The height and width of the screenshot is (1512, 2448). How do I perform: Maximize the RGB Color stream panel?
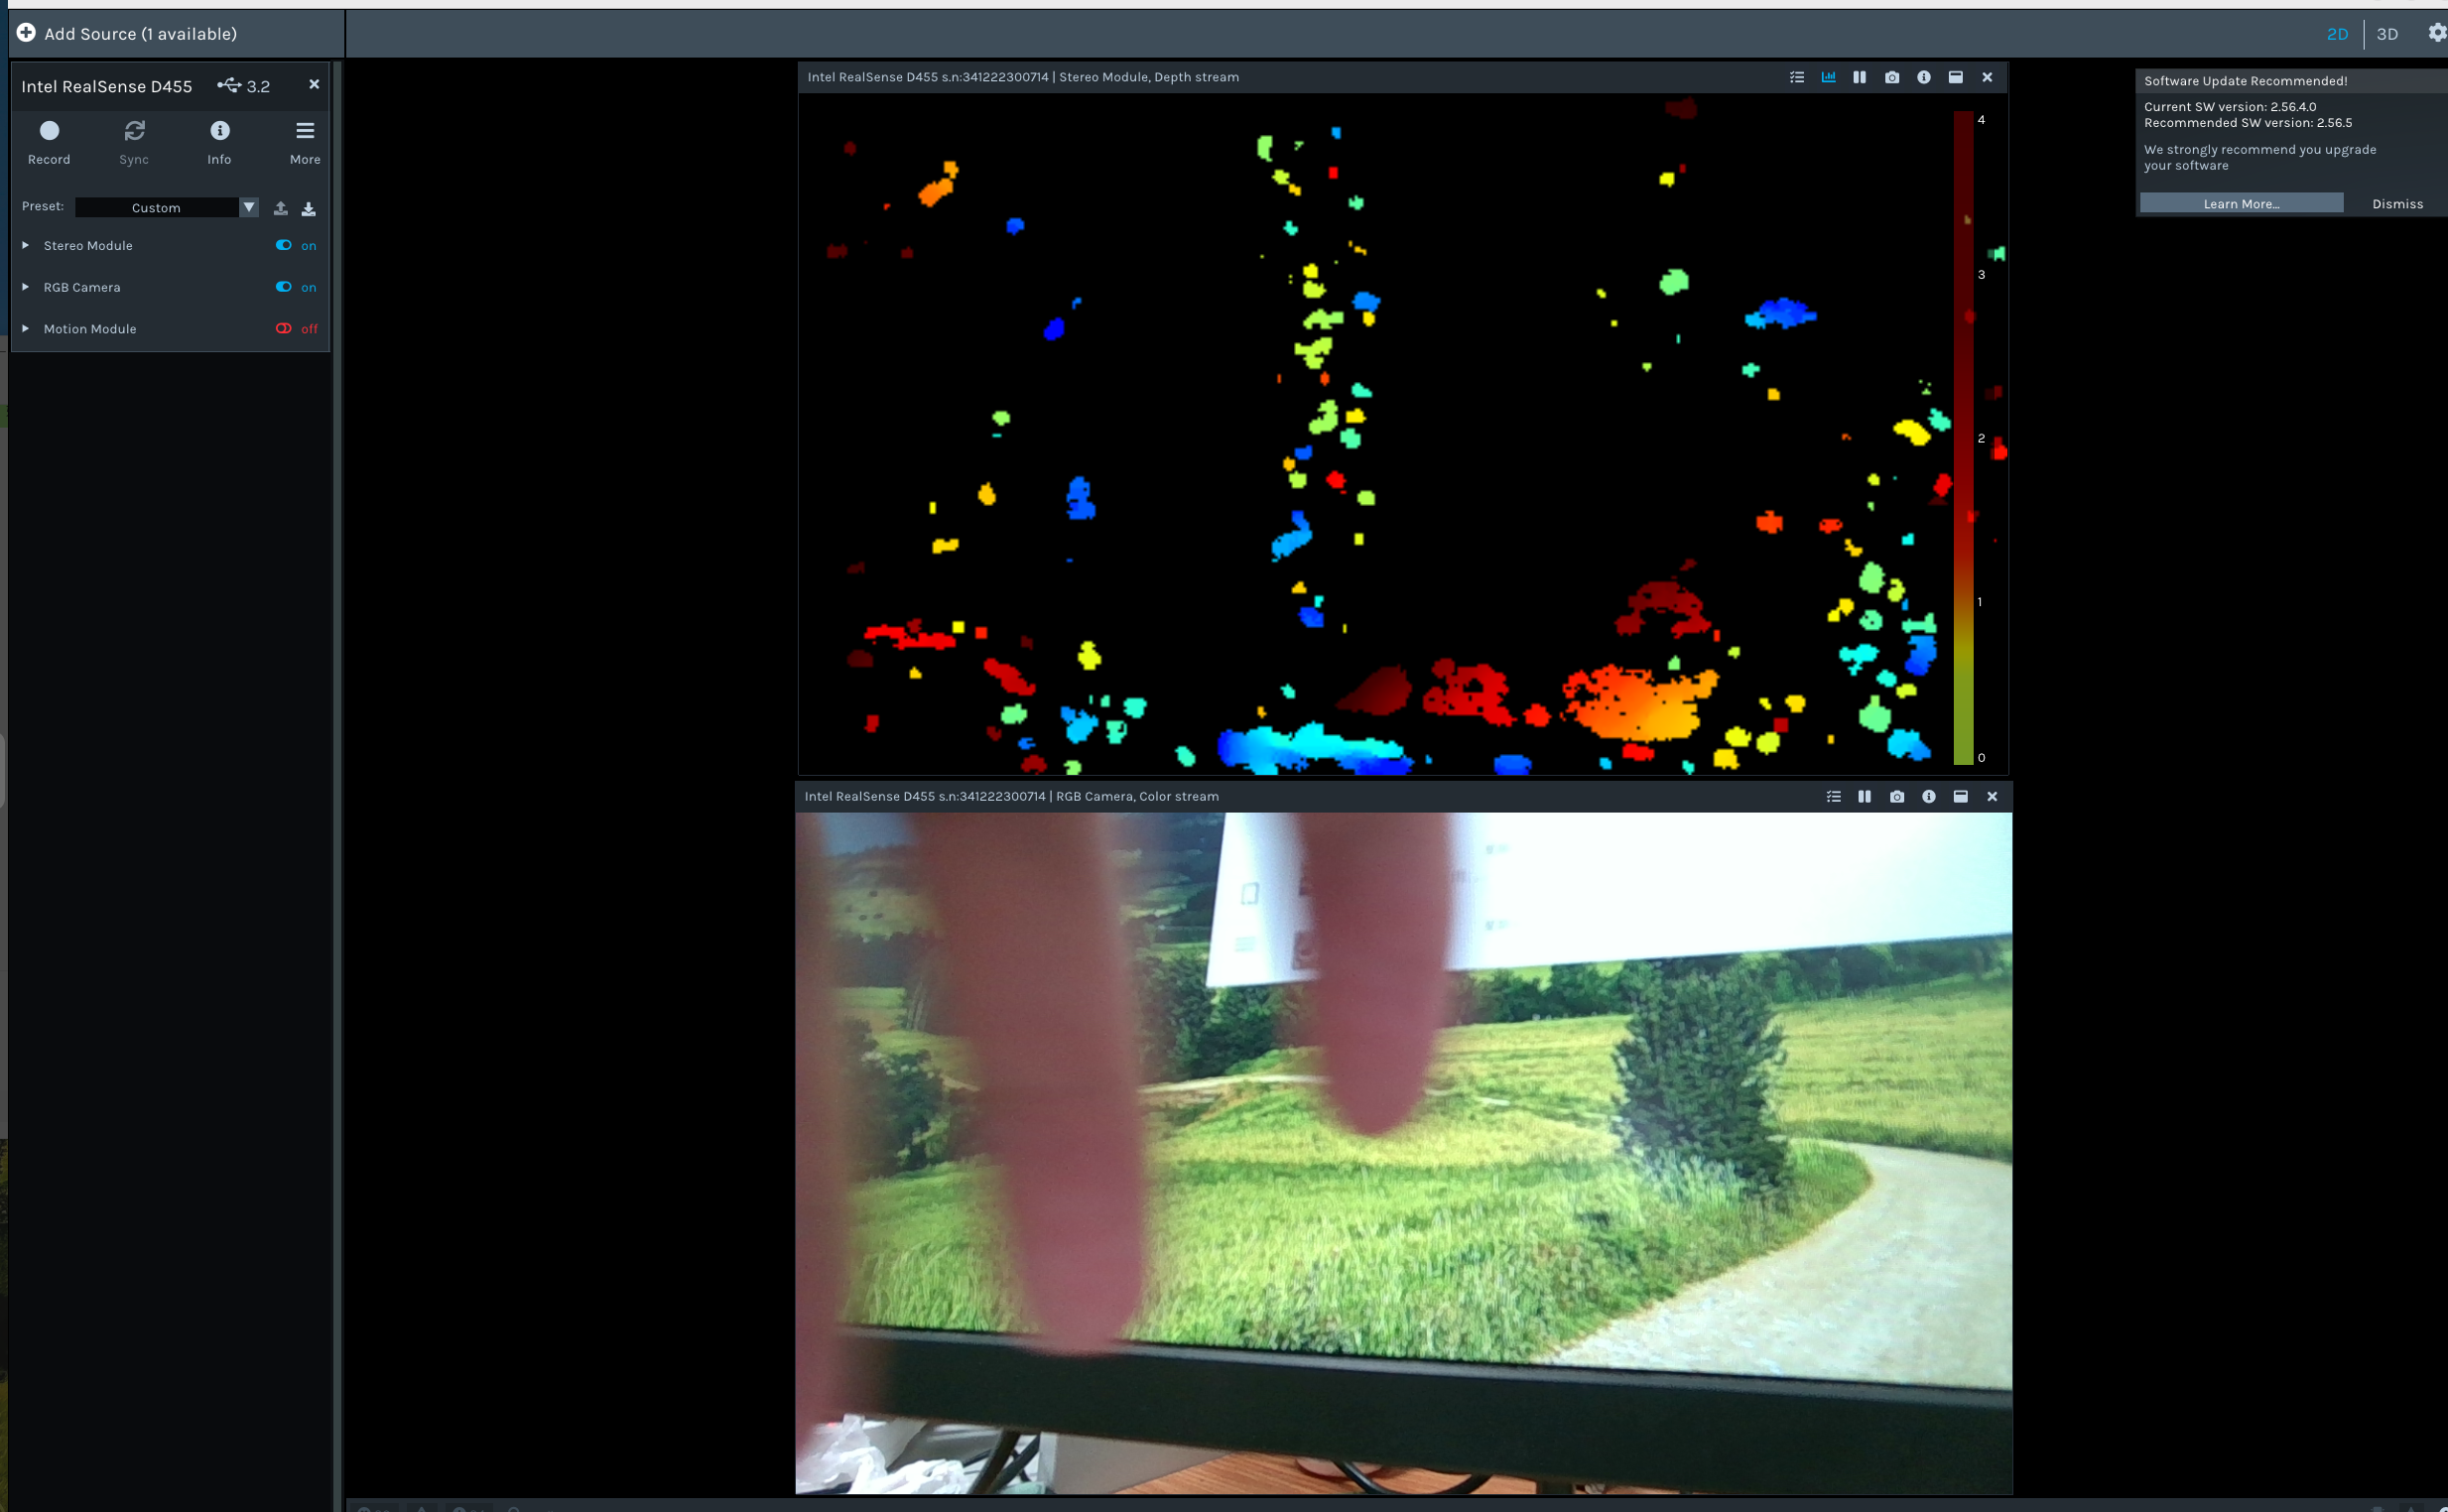point(1960,796)
